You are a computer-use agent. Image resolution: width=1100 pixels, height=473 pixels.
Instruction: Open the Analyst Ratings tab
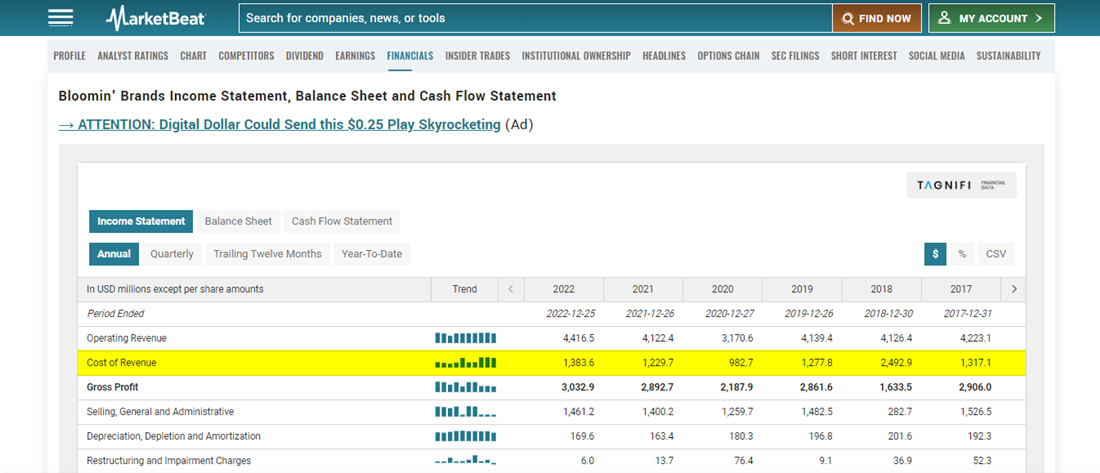[133, 56]
